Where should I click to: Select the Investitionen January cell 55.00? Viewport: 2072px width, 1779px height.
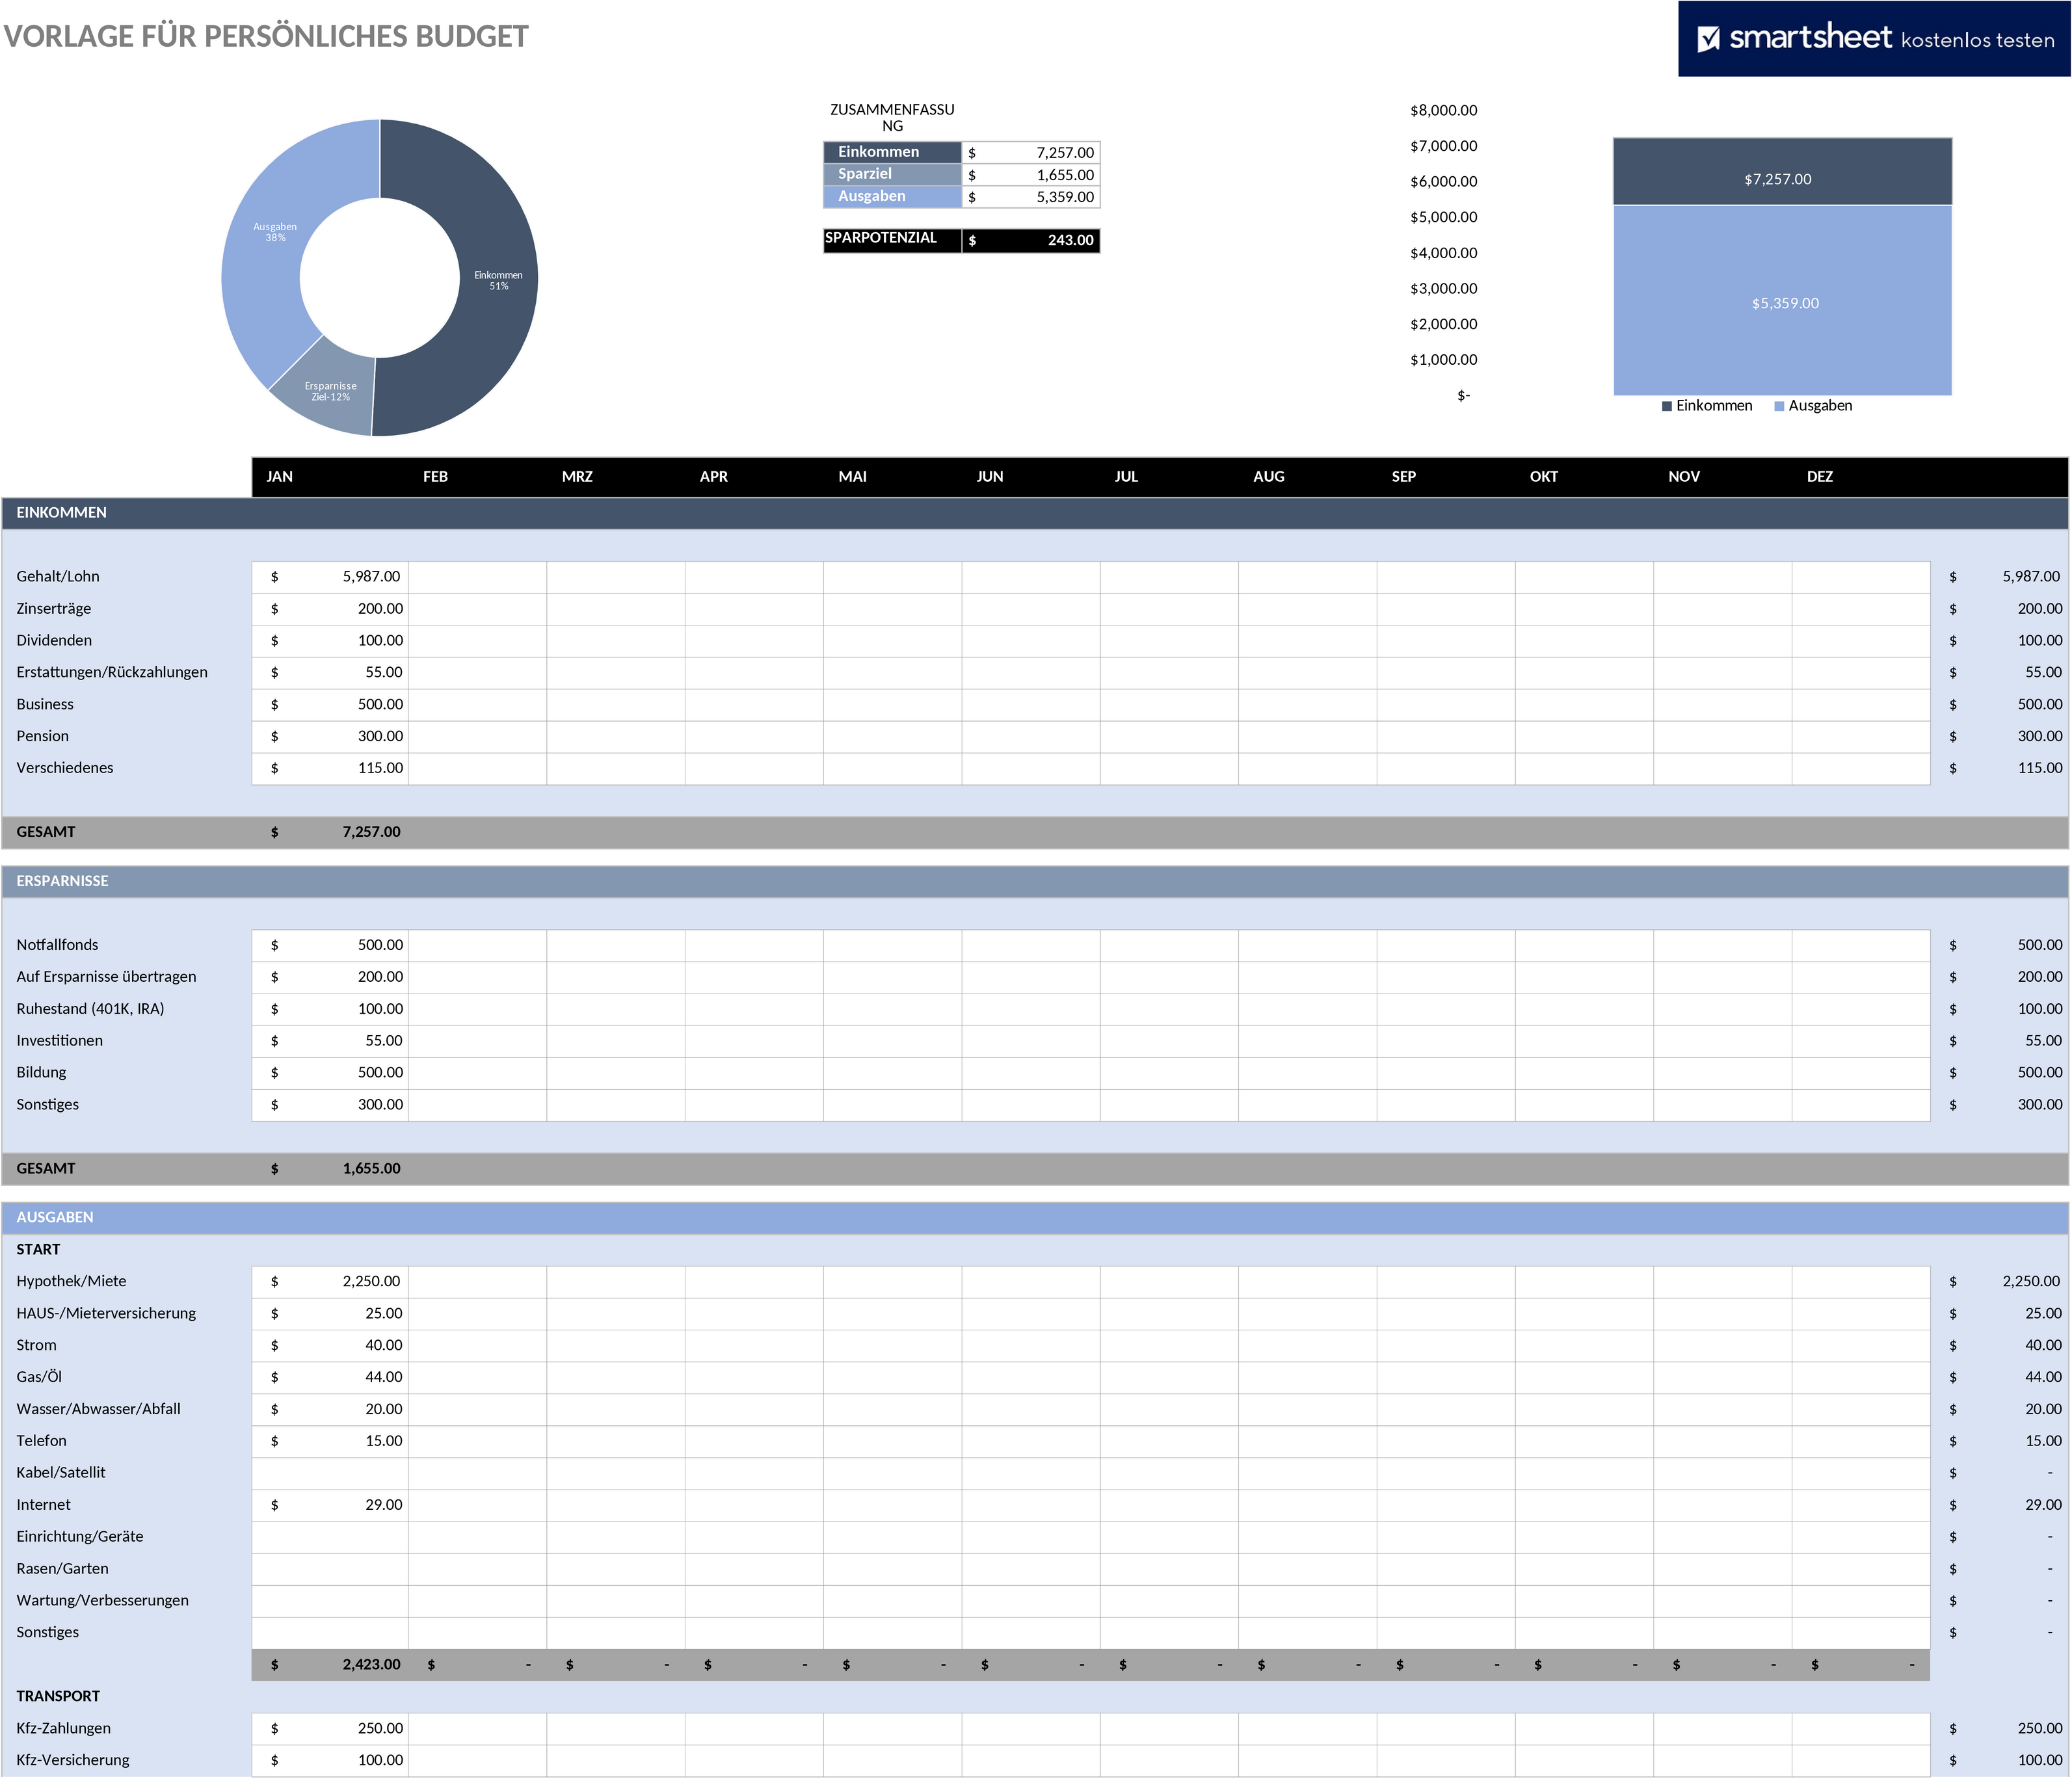pos(330,1041)
